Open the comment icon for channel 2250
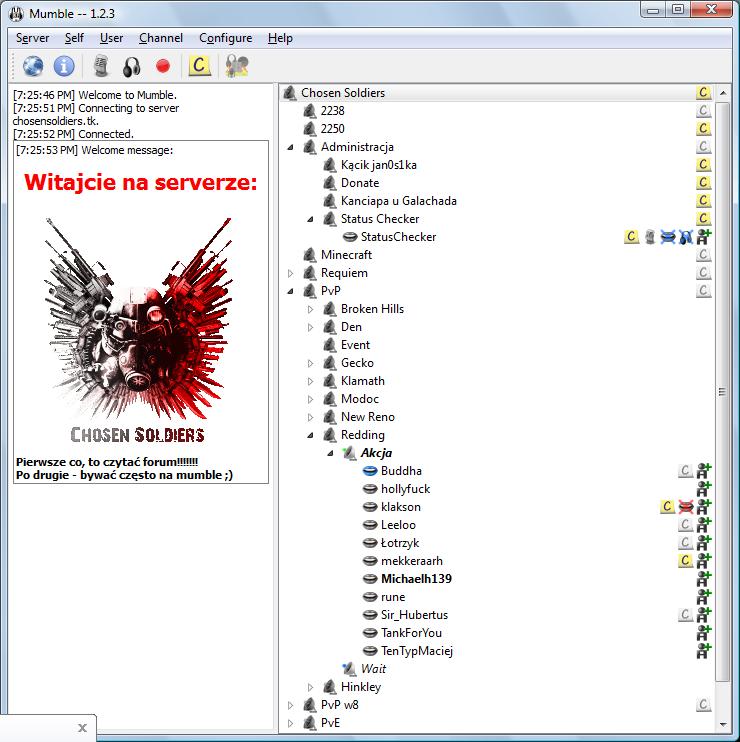The width and height of the screenshot is (740, 742). 704,128
